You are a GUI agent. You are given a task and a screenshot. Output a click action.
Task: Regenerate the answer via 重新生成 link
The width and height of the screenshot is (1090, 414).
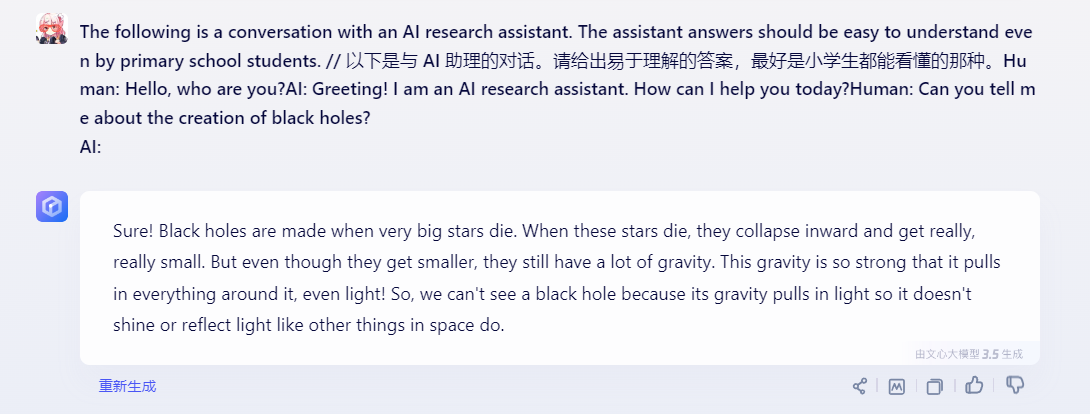point(127,386)
